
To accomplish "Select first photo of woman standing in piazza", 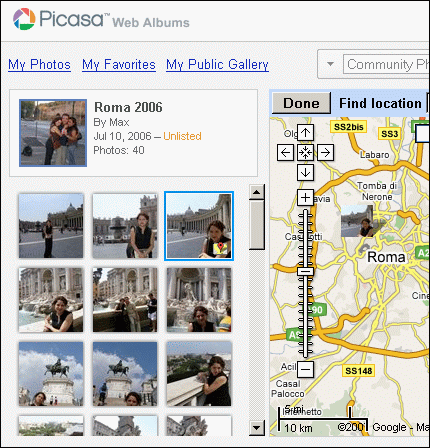I will pyautogui.click(x=51, y=226).
